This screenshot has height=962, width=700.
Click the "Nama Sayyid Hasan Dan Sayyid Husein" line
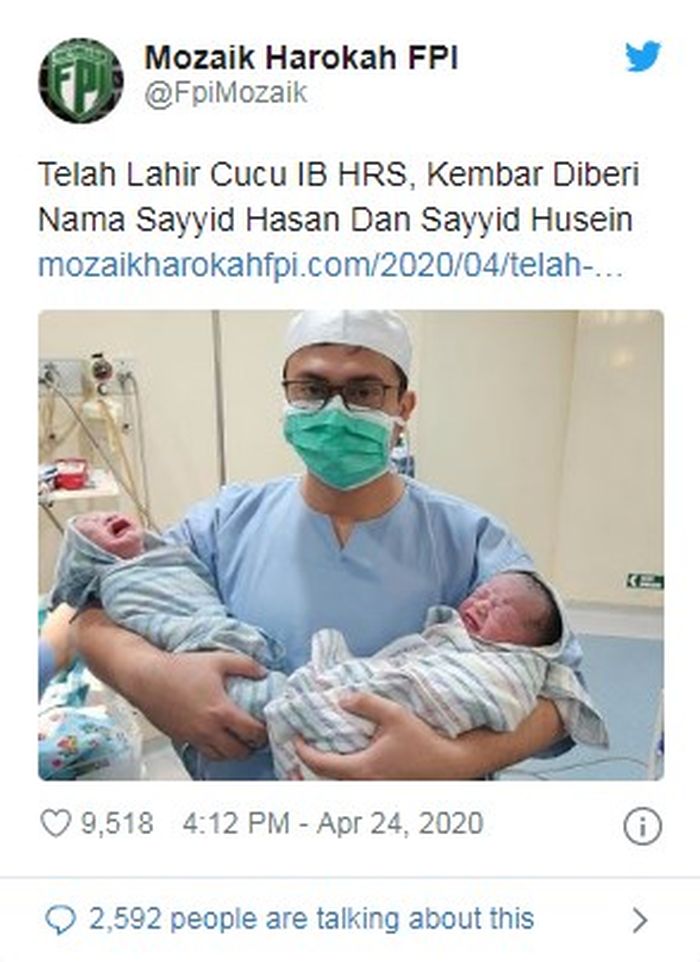click(336, 220)
